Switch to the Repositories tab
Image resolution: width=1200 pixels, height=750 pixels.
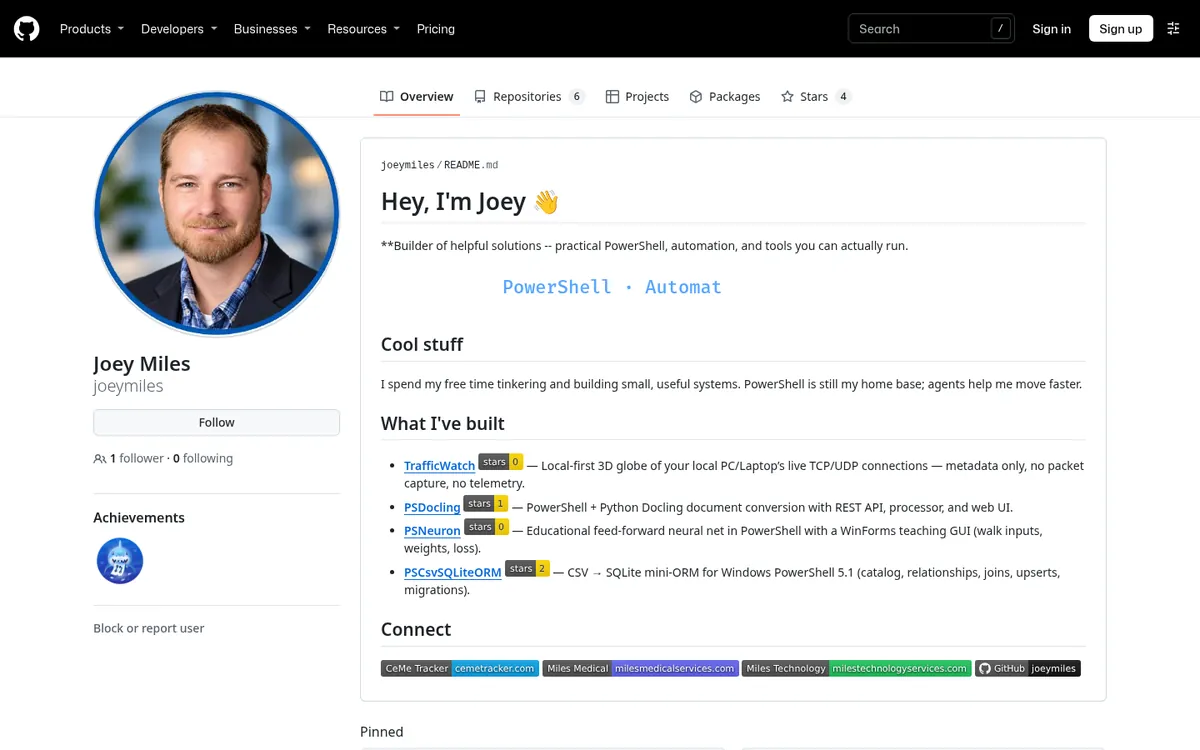point(530,97)
